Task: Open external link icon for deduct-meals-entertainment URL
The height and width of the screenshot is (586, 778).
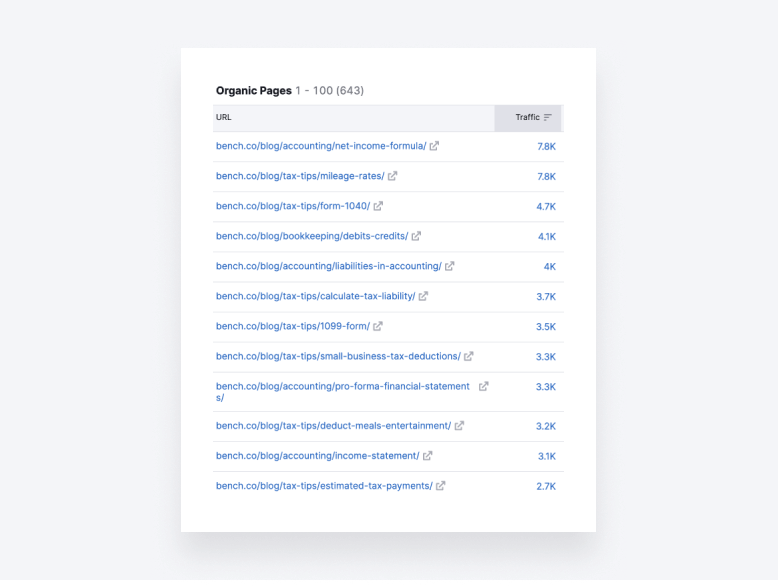Action: pos(459,426)
